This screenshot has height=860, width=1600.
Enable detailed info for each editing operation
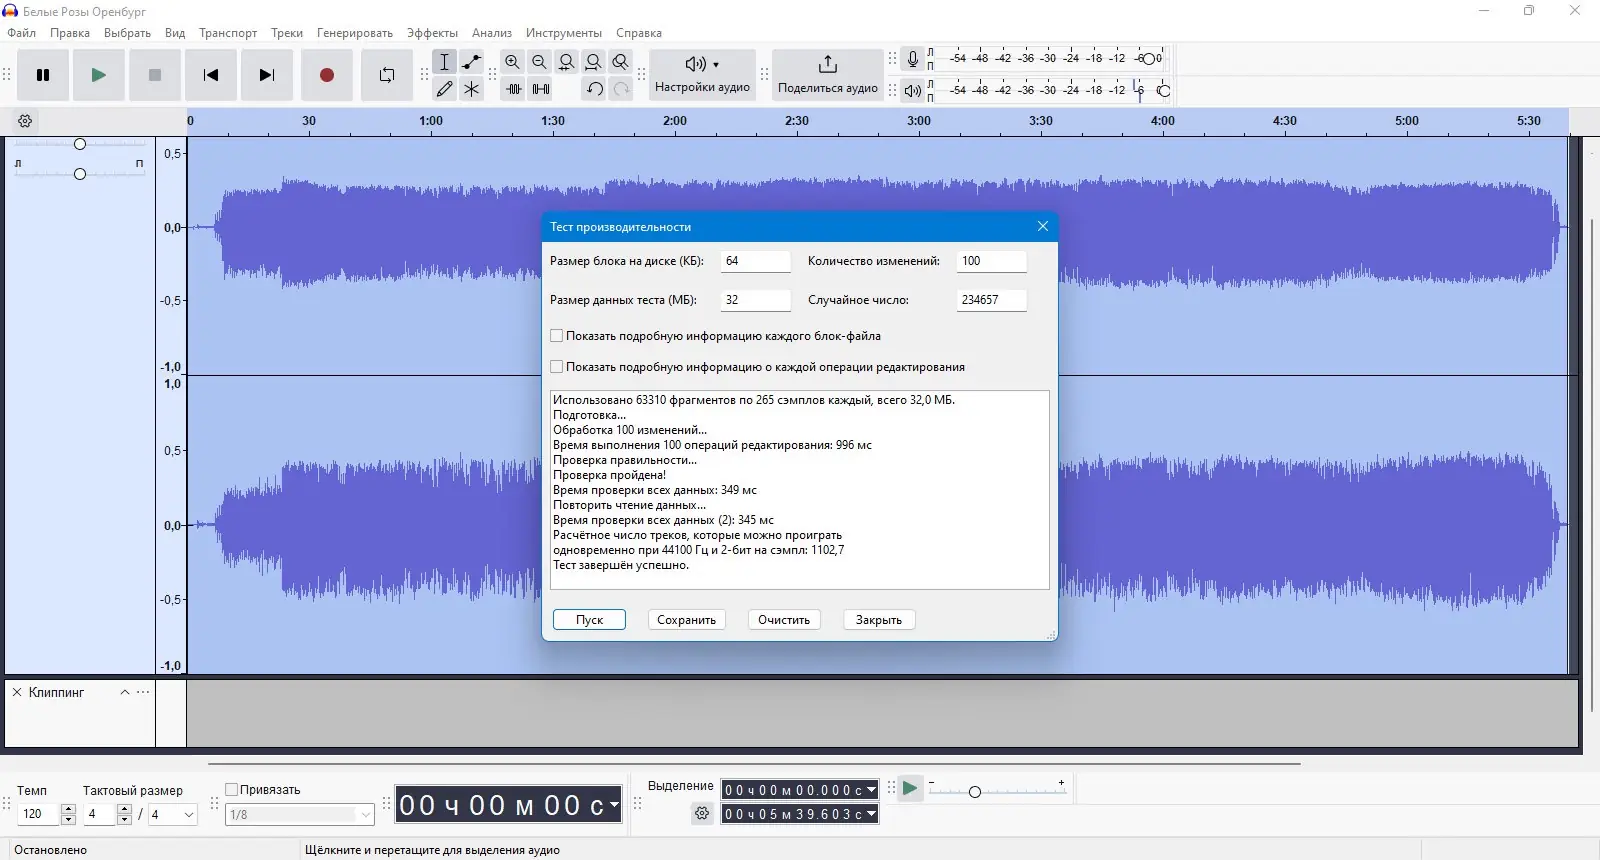click(557, 367)
